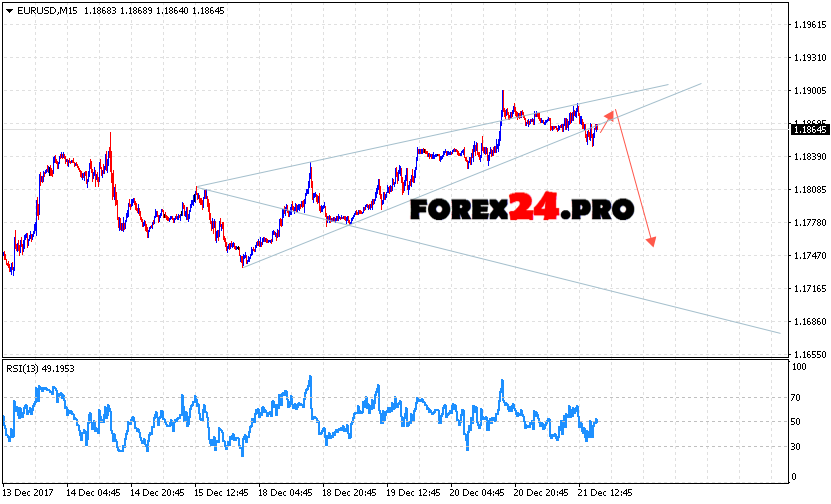Click the EURUSD,M15 chart title text
This screenshot has height=504, width=831.
[46, 10]
